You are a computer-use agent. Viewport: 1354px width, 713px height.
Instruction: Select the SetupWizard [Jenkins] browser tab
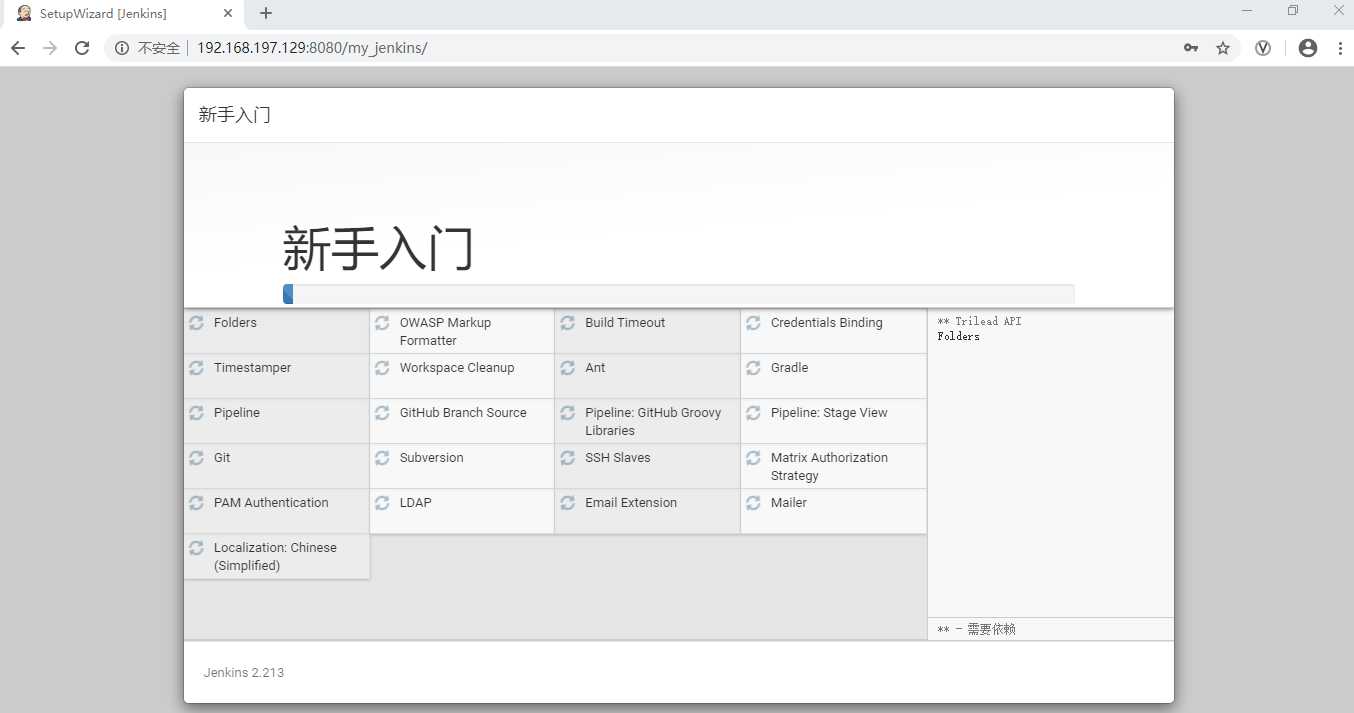122,14
